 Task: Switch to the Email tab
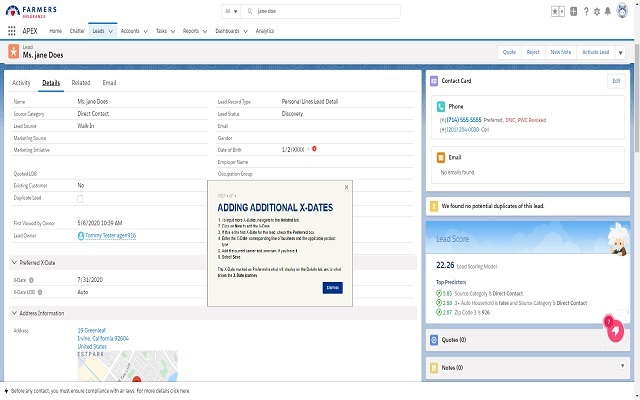coord(109,83)
